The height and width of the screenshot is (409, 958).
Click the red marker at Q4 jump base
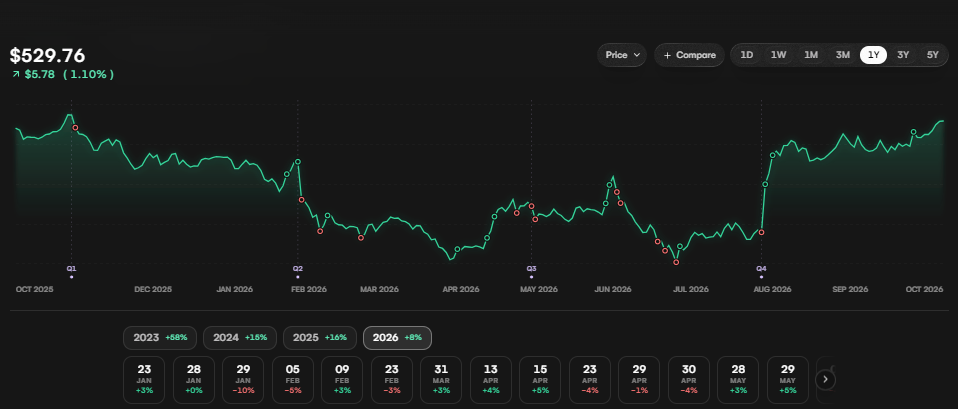point(762,232)
